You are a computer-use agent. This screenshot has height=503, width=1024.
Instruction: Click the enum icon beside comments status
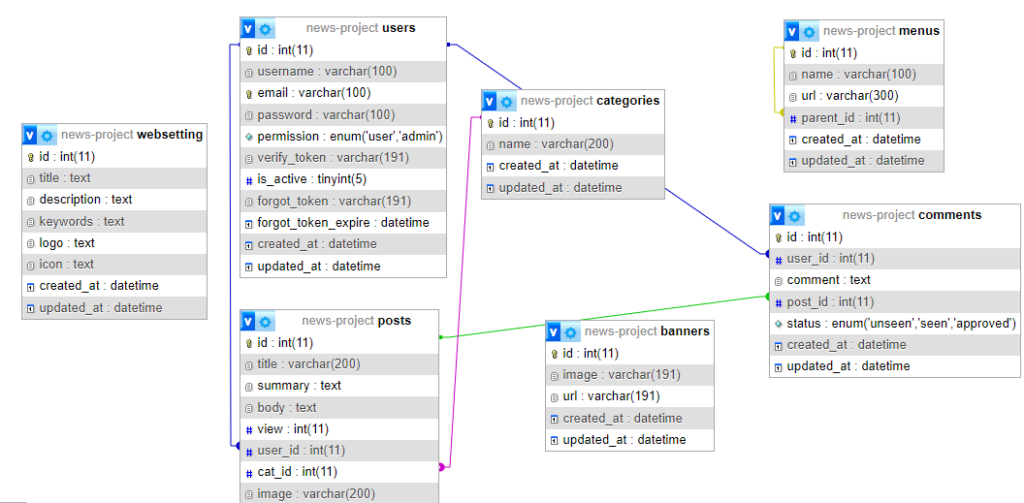pos(778,323)
